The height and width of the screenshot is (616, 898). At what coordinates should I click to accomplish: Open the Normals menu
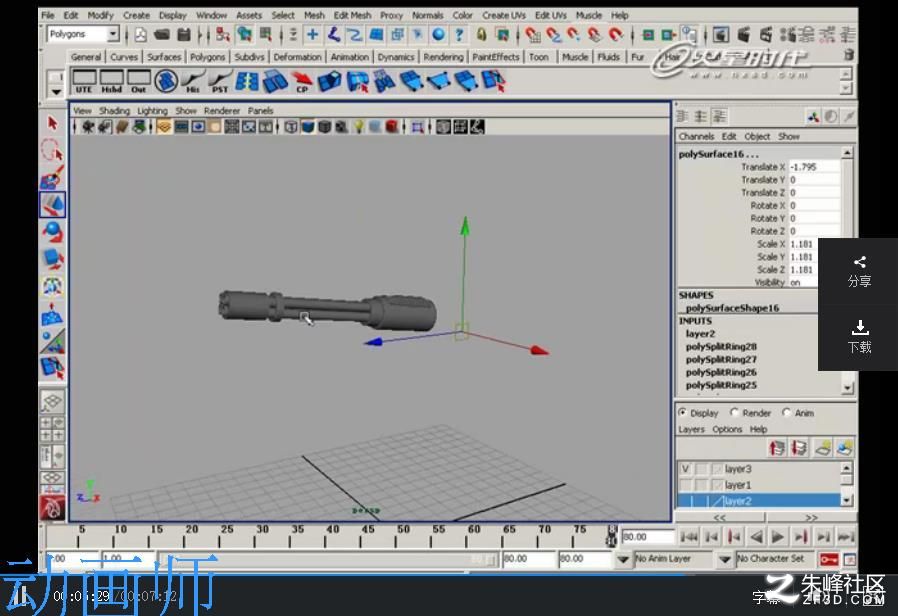(427, 15)
